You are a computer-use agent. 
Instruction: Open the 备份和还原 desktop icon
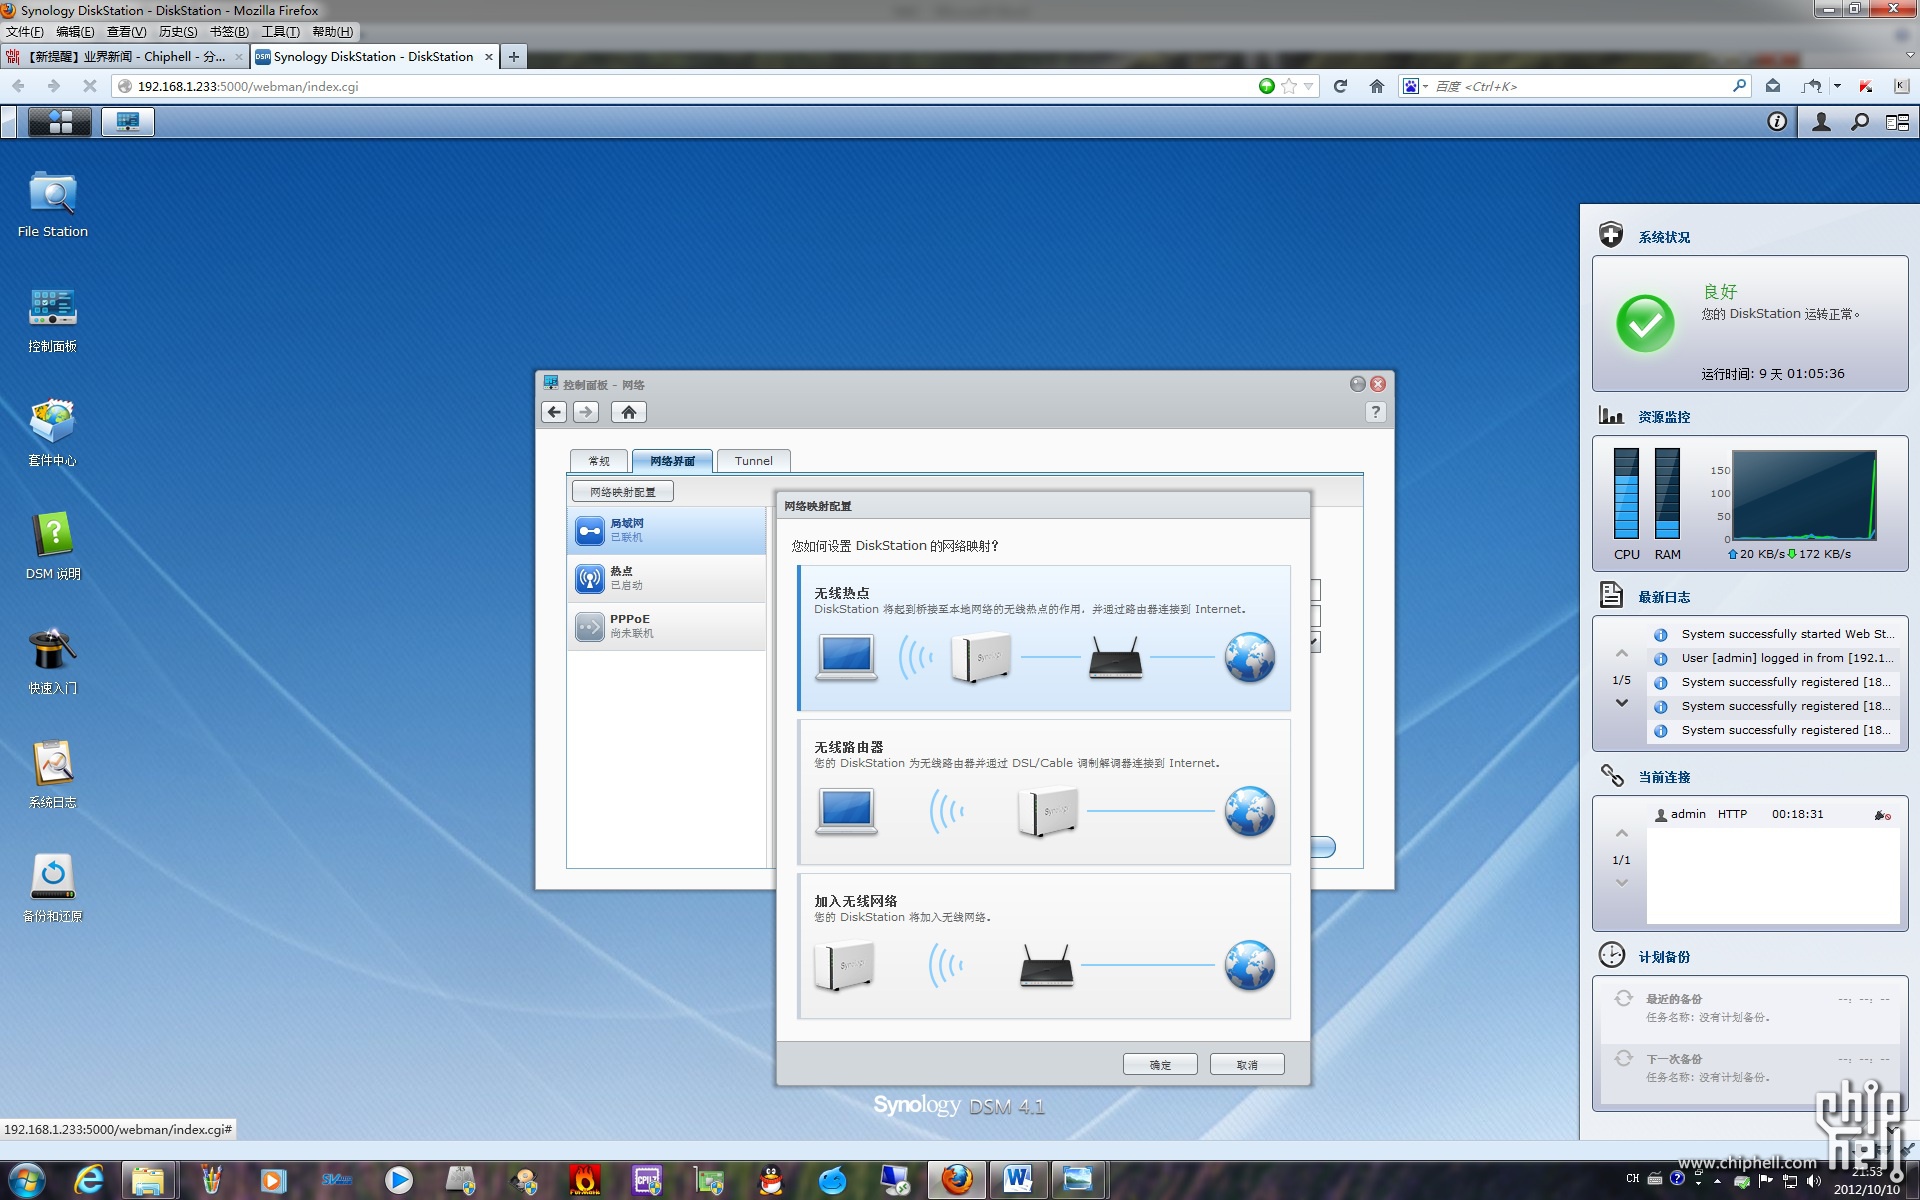tap(52, 889)
